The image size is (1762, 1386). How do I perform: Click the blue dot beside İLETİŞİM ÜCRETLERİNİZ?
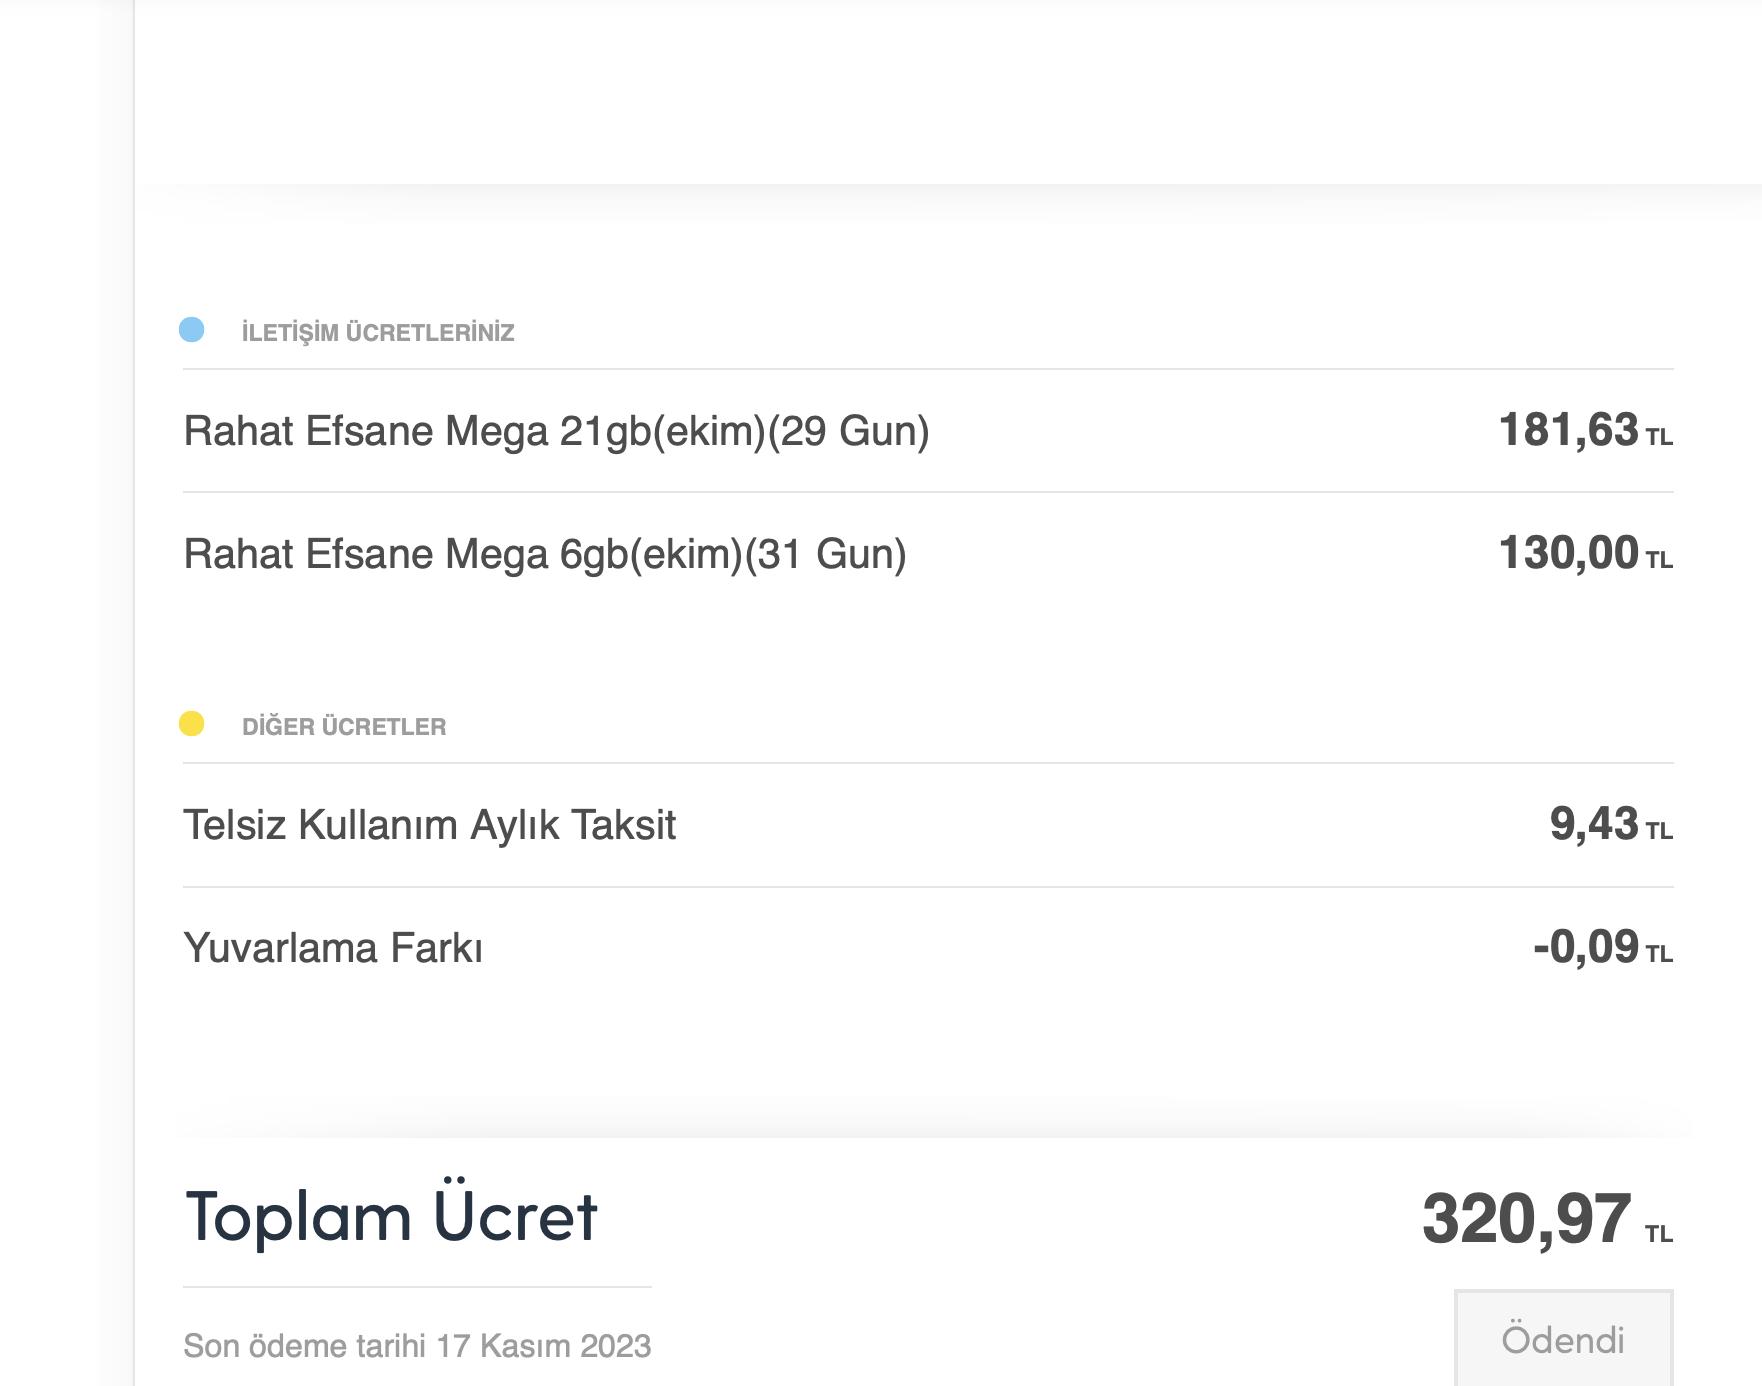(191, 329)
